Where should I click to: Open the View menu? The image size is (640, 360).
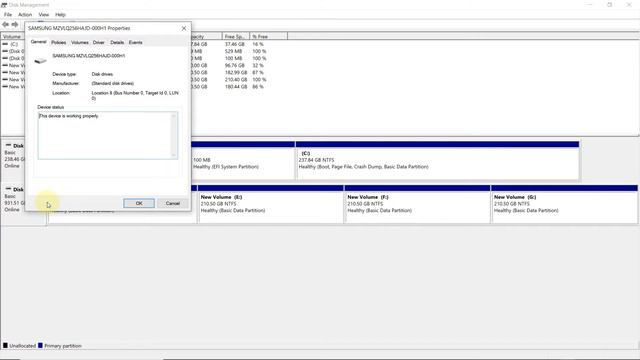coord(44,15)
